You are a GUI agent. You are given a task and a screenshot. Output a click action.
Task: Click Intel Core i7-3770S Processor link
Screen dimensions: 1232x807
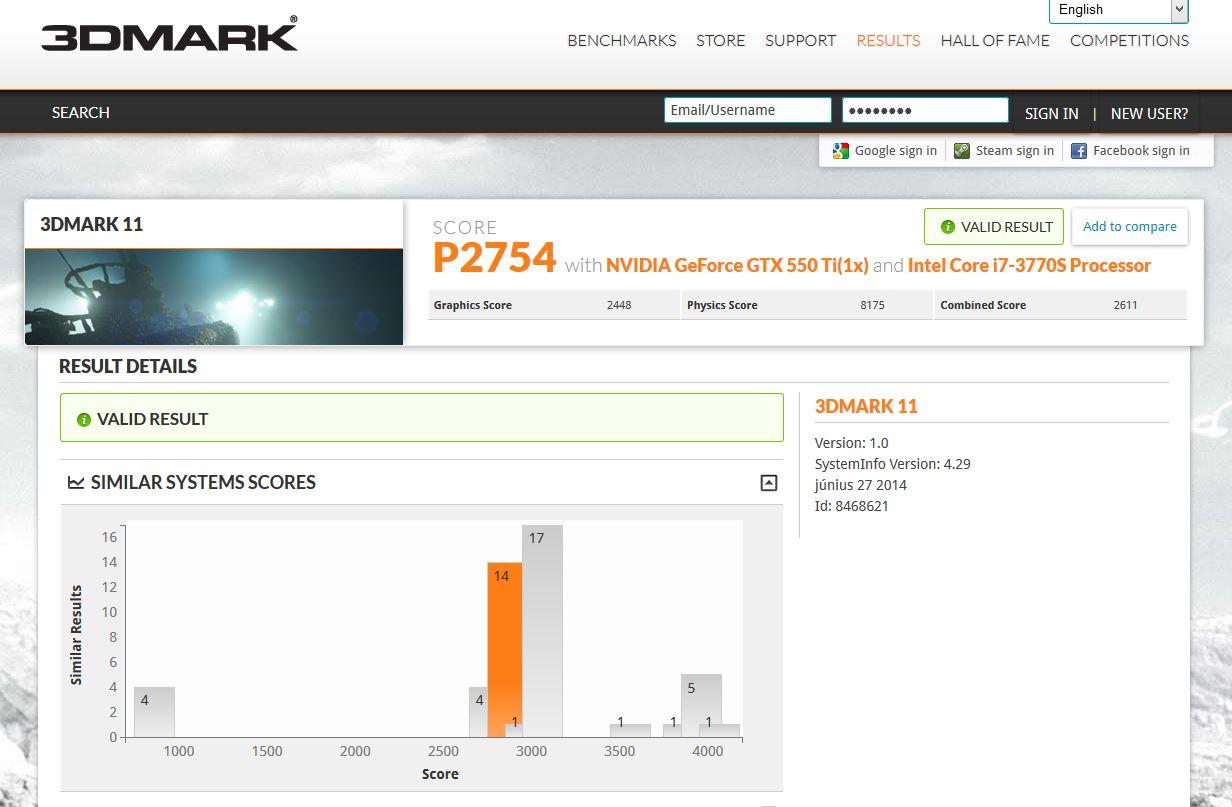click(1029, 266)
